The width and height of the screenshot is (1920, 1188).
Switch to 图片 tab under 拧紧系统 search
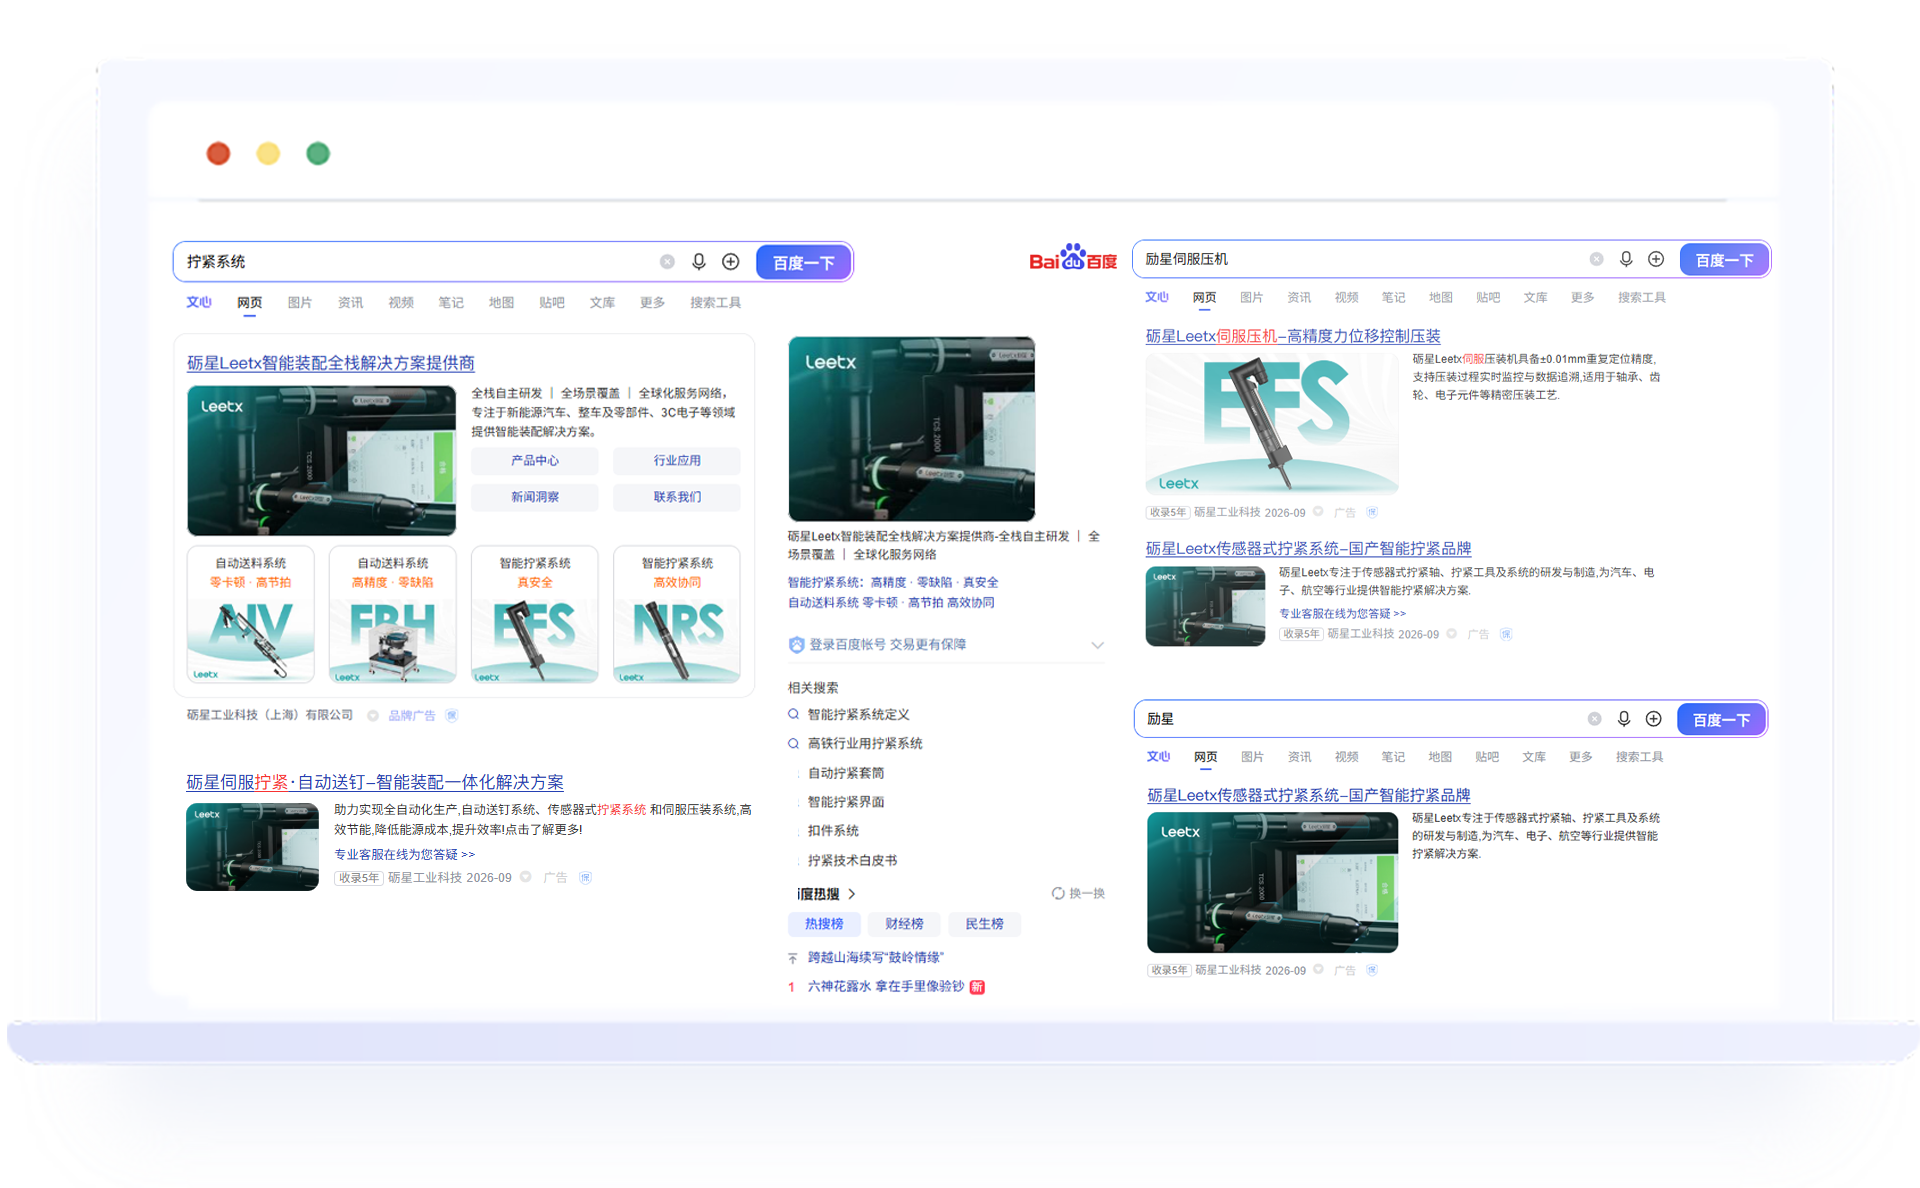[x=300, y=303]
